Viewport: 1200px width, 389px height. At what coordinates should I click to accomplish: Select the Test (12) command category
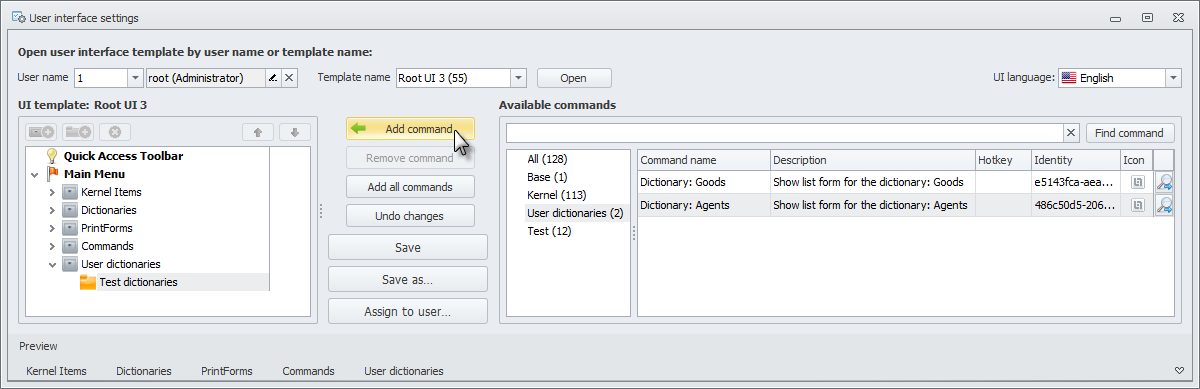tap(549, 231)
